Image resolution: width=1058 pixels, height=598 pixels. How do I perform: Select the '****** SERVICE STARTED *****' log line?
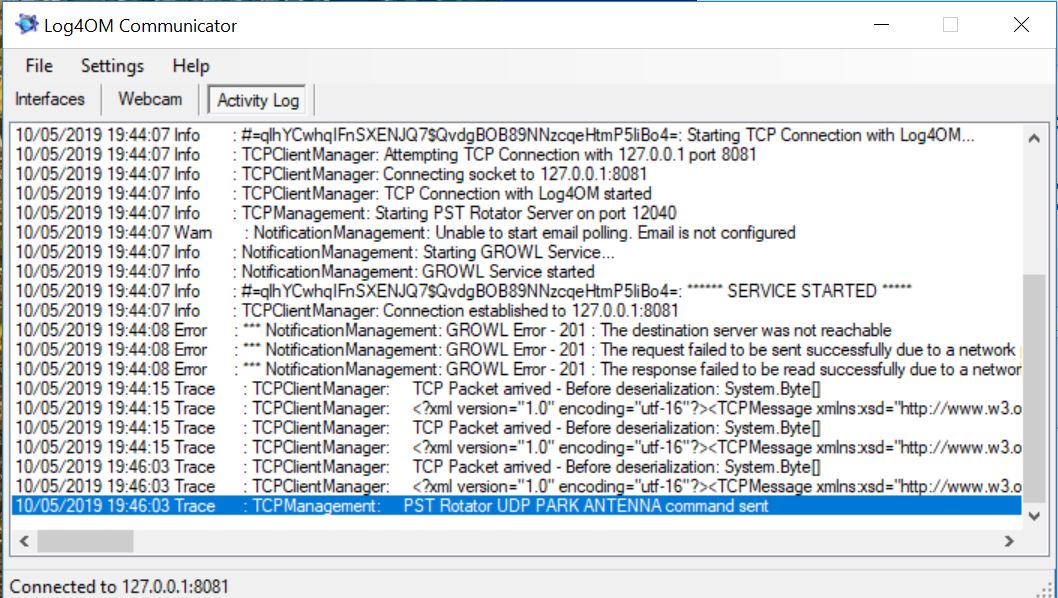point(517,292)
